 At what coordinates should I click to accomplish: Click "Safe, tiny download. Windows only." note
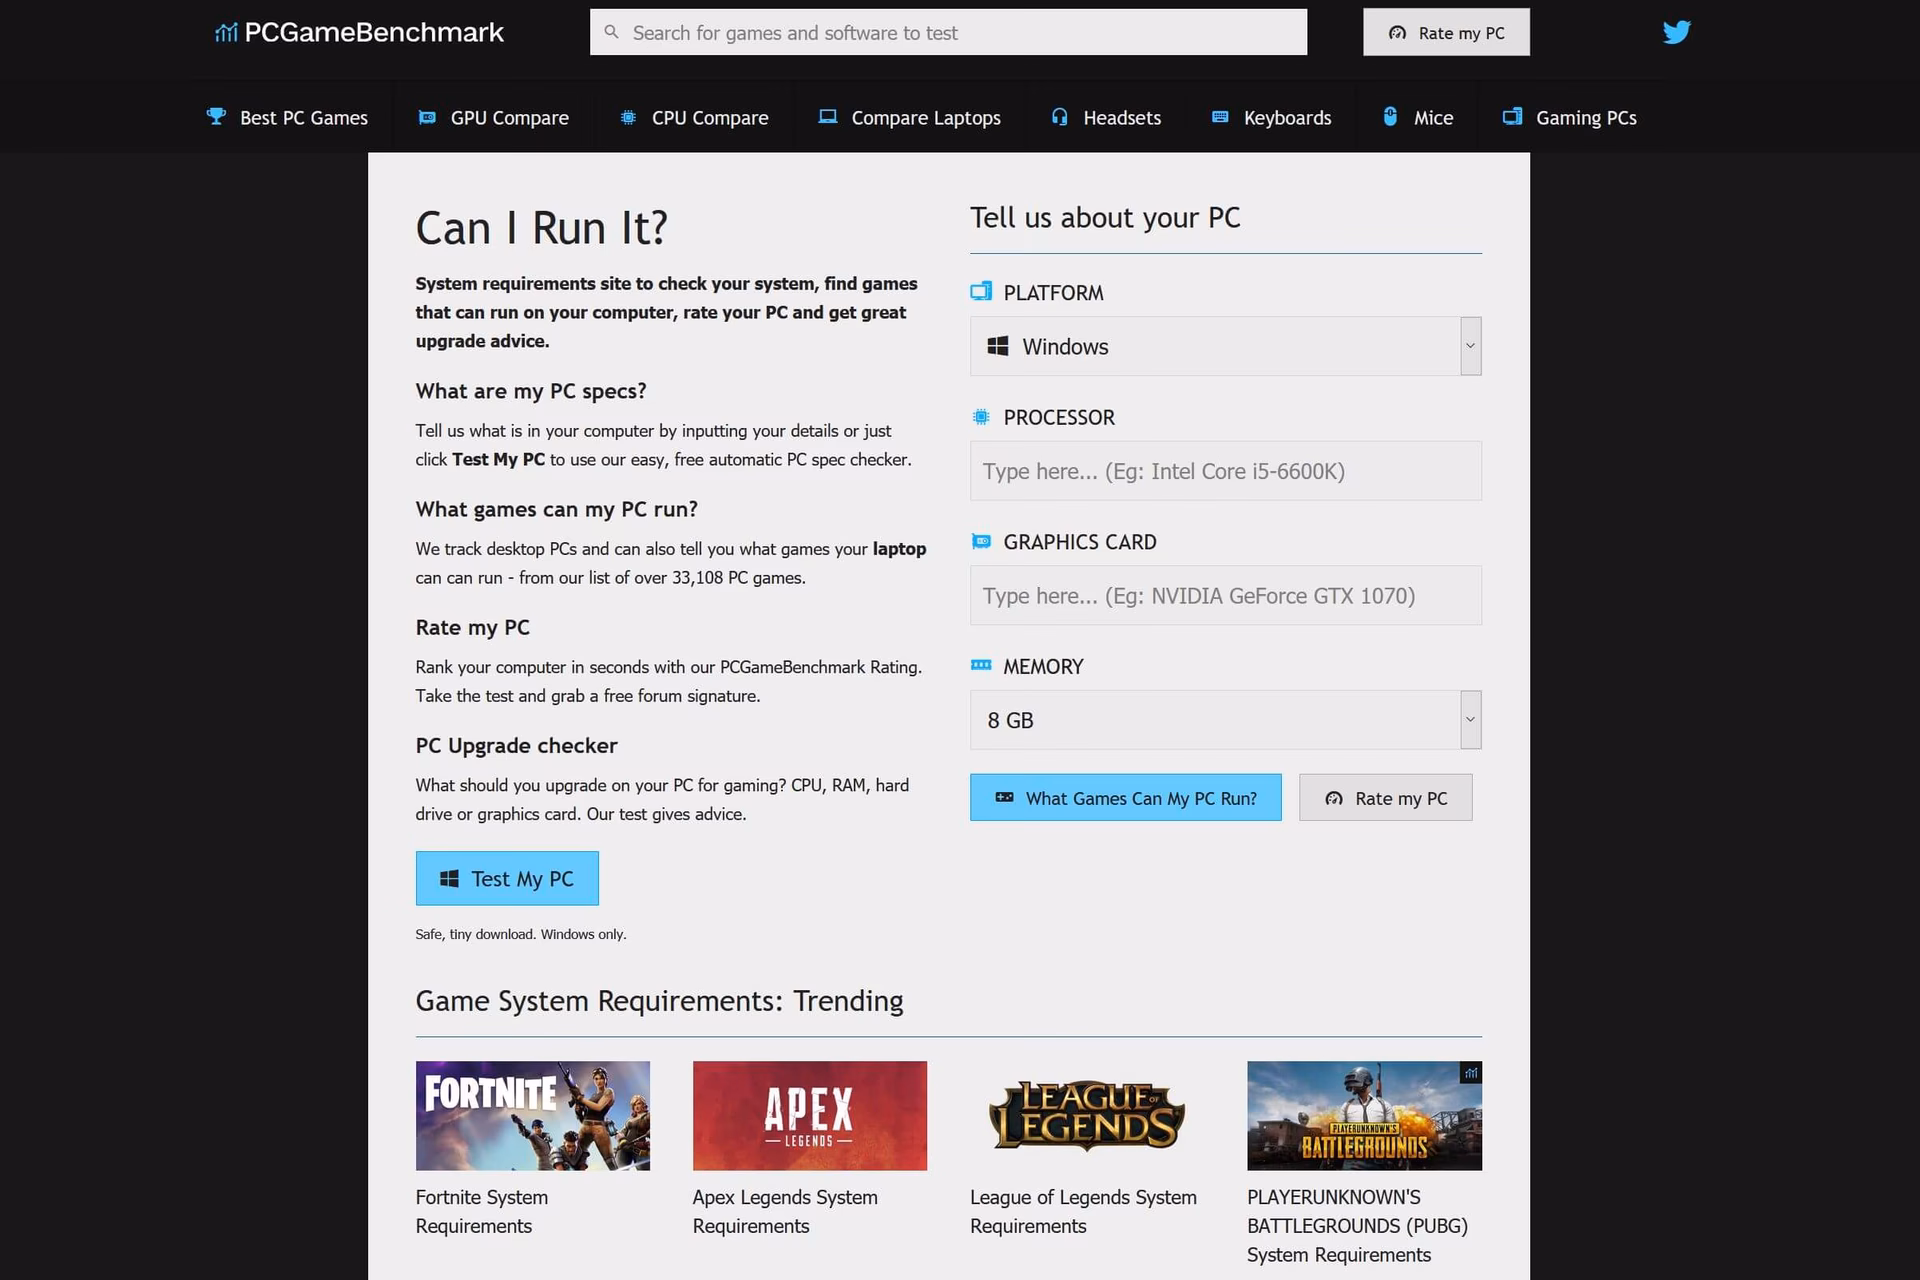click(x=521, y=934)
